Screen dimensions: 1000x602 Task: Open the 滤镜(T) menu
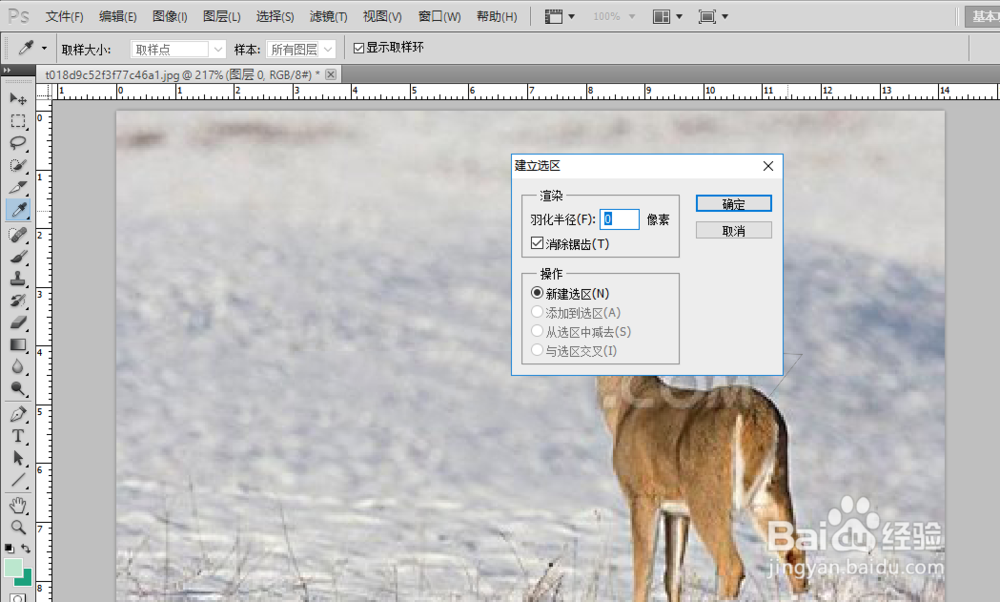(328, 17)
